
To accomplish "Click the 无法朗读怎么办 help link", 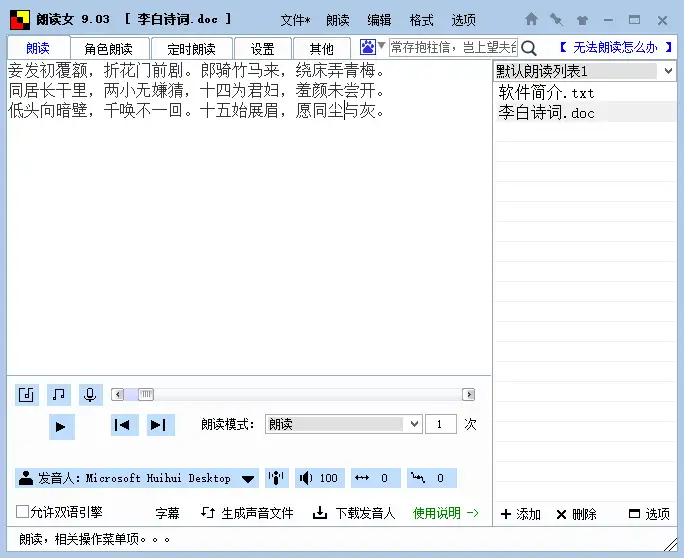I will click(615, 47).
